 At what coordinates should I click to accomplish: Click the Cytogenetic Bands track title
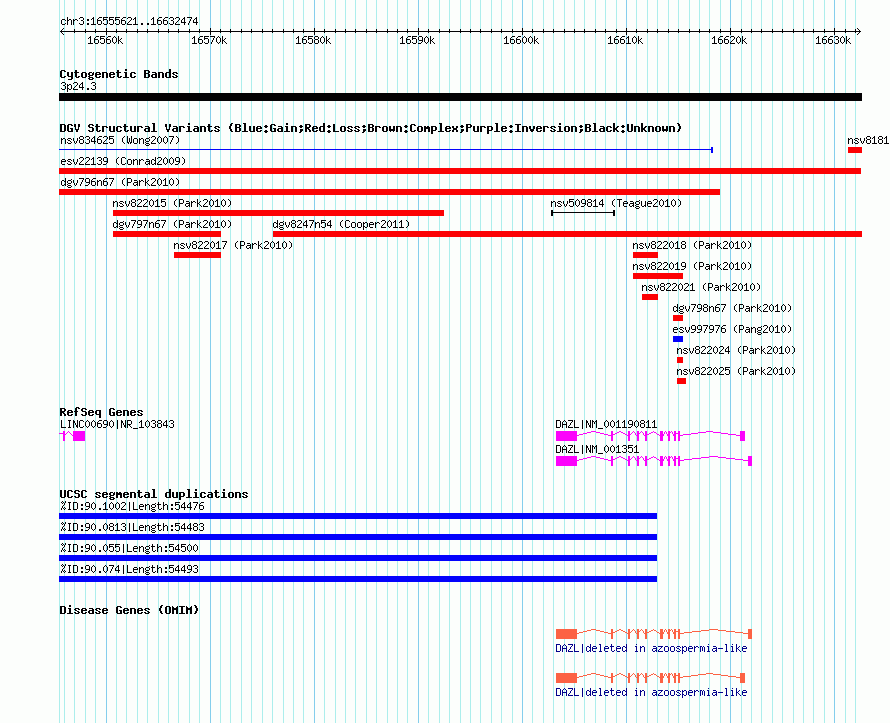(119, 74)
